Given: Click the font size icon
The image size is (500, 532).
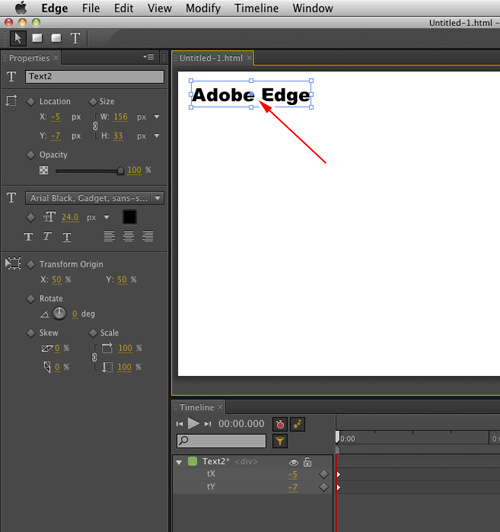Looking at the screenshot, I should pos(50,217).
